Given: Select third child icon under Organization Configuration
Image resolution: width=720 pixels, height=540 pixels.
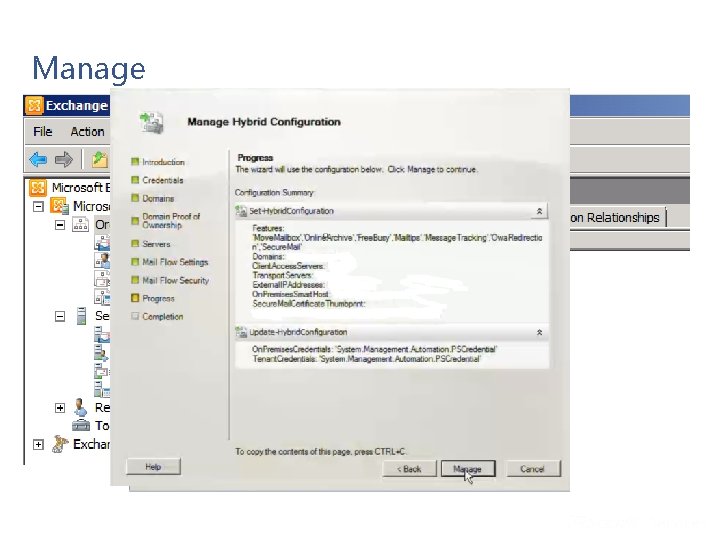Looking at the screenshot, I should [102, 278].
